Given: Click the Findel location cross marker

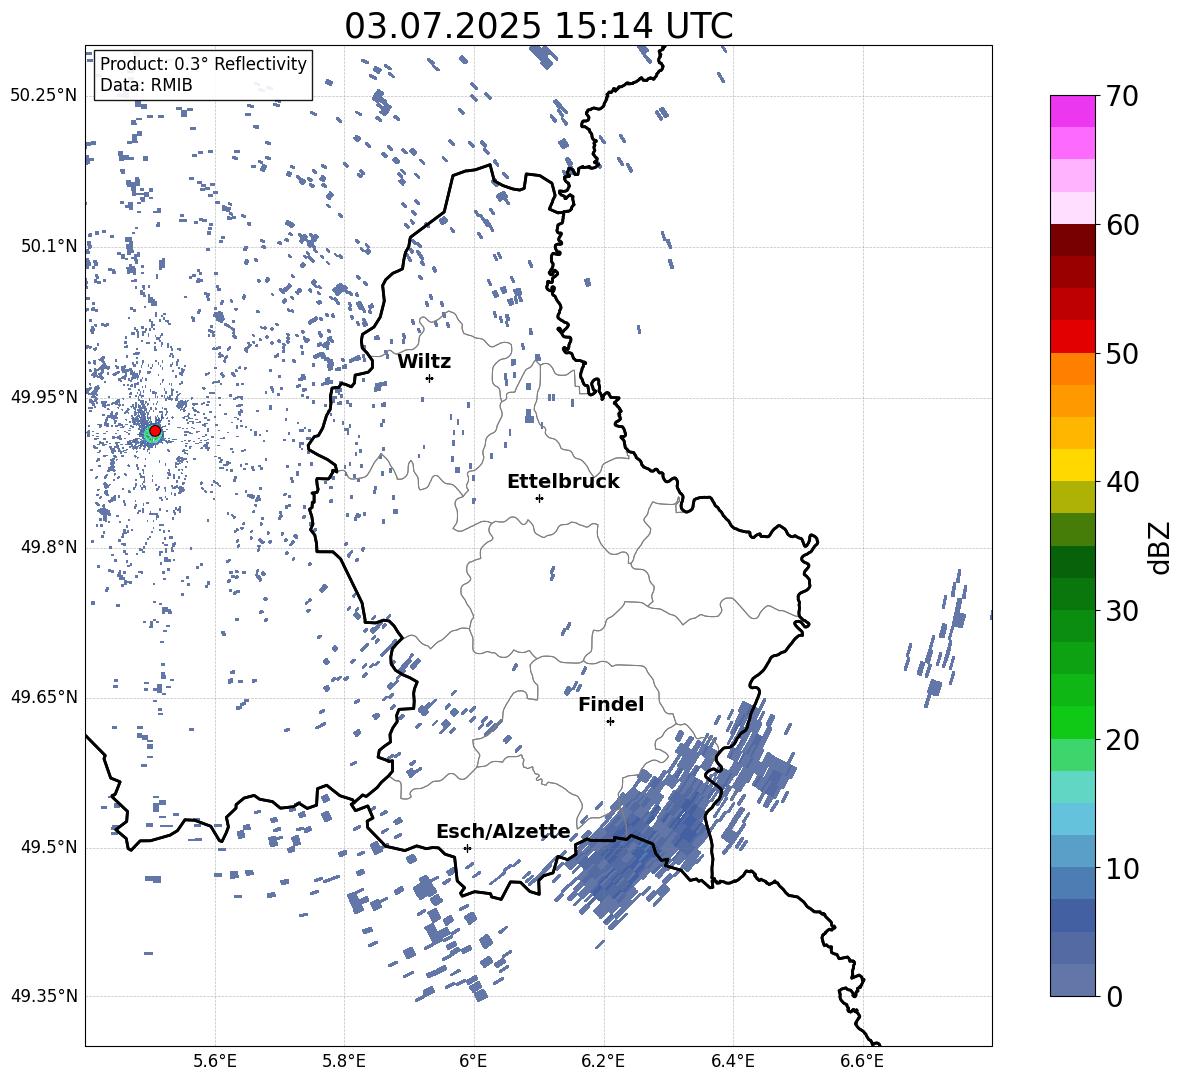Looking at the screenshot, I should click(x=610, y=722).
